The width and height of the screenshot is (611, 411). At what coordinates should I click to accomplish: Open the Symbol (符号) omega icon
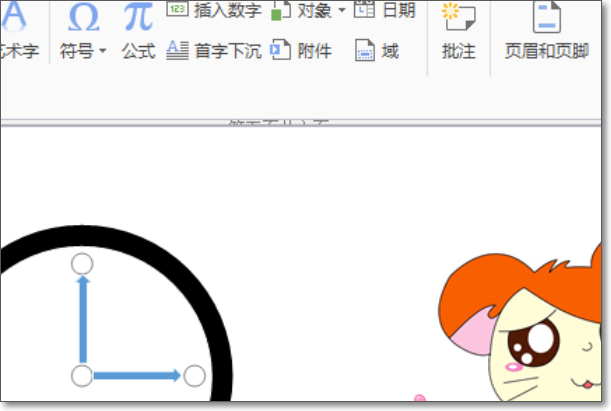pyautogui.click(x=83, y=18)
